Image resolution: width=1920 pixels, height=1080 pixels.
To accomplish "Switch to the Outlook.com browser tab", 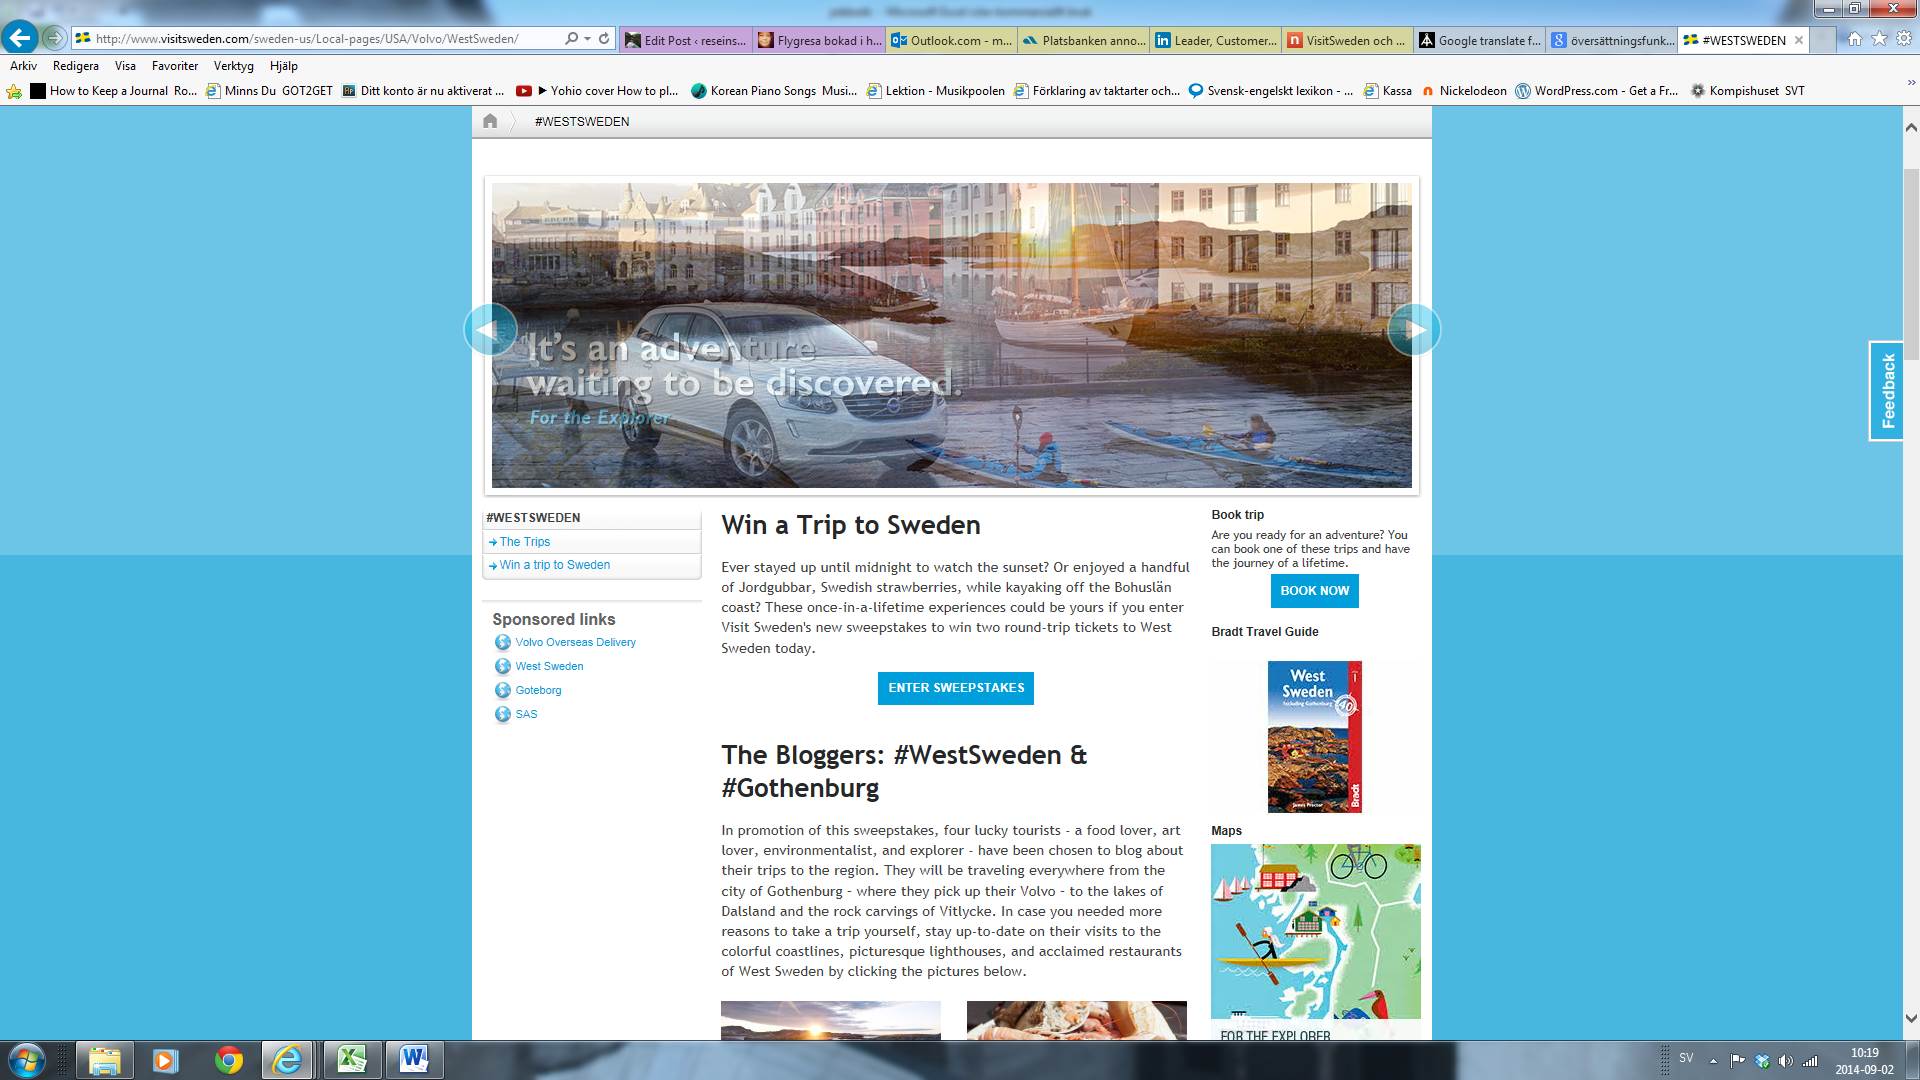I will click(950, 40).
